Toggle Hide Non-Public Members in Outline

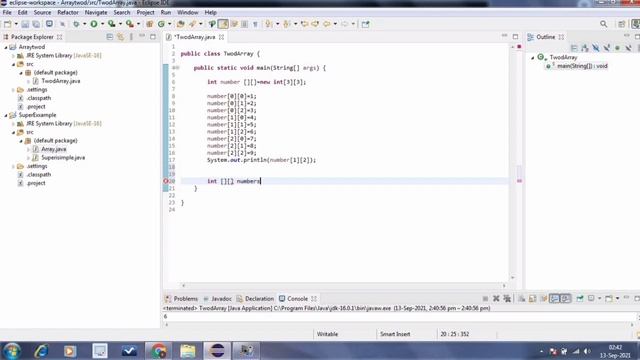pos(618,48)
